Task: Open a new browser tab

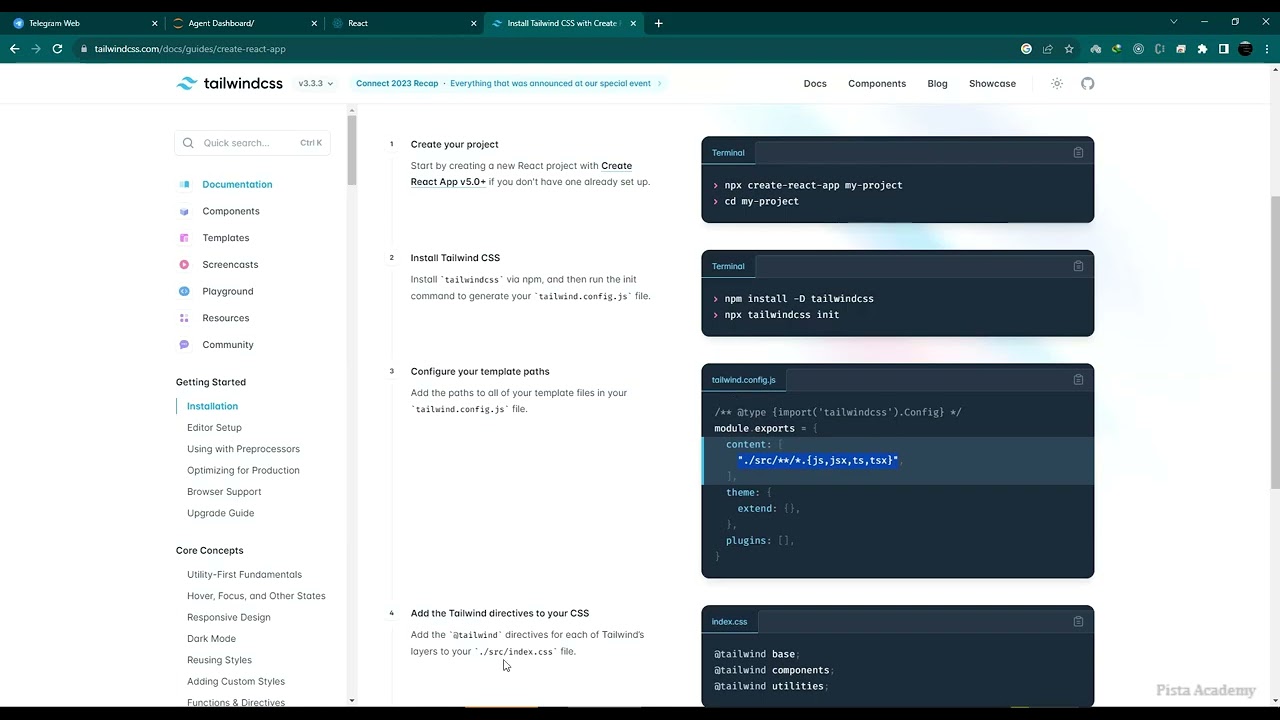Action: tap(658, 23)
